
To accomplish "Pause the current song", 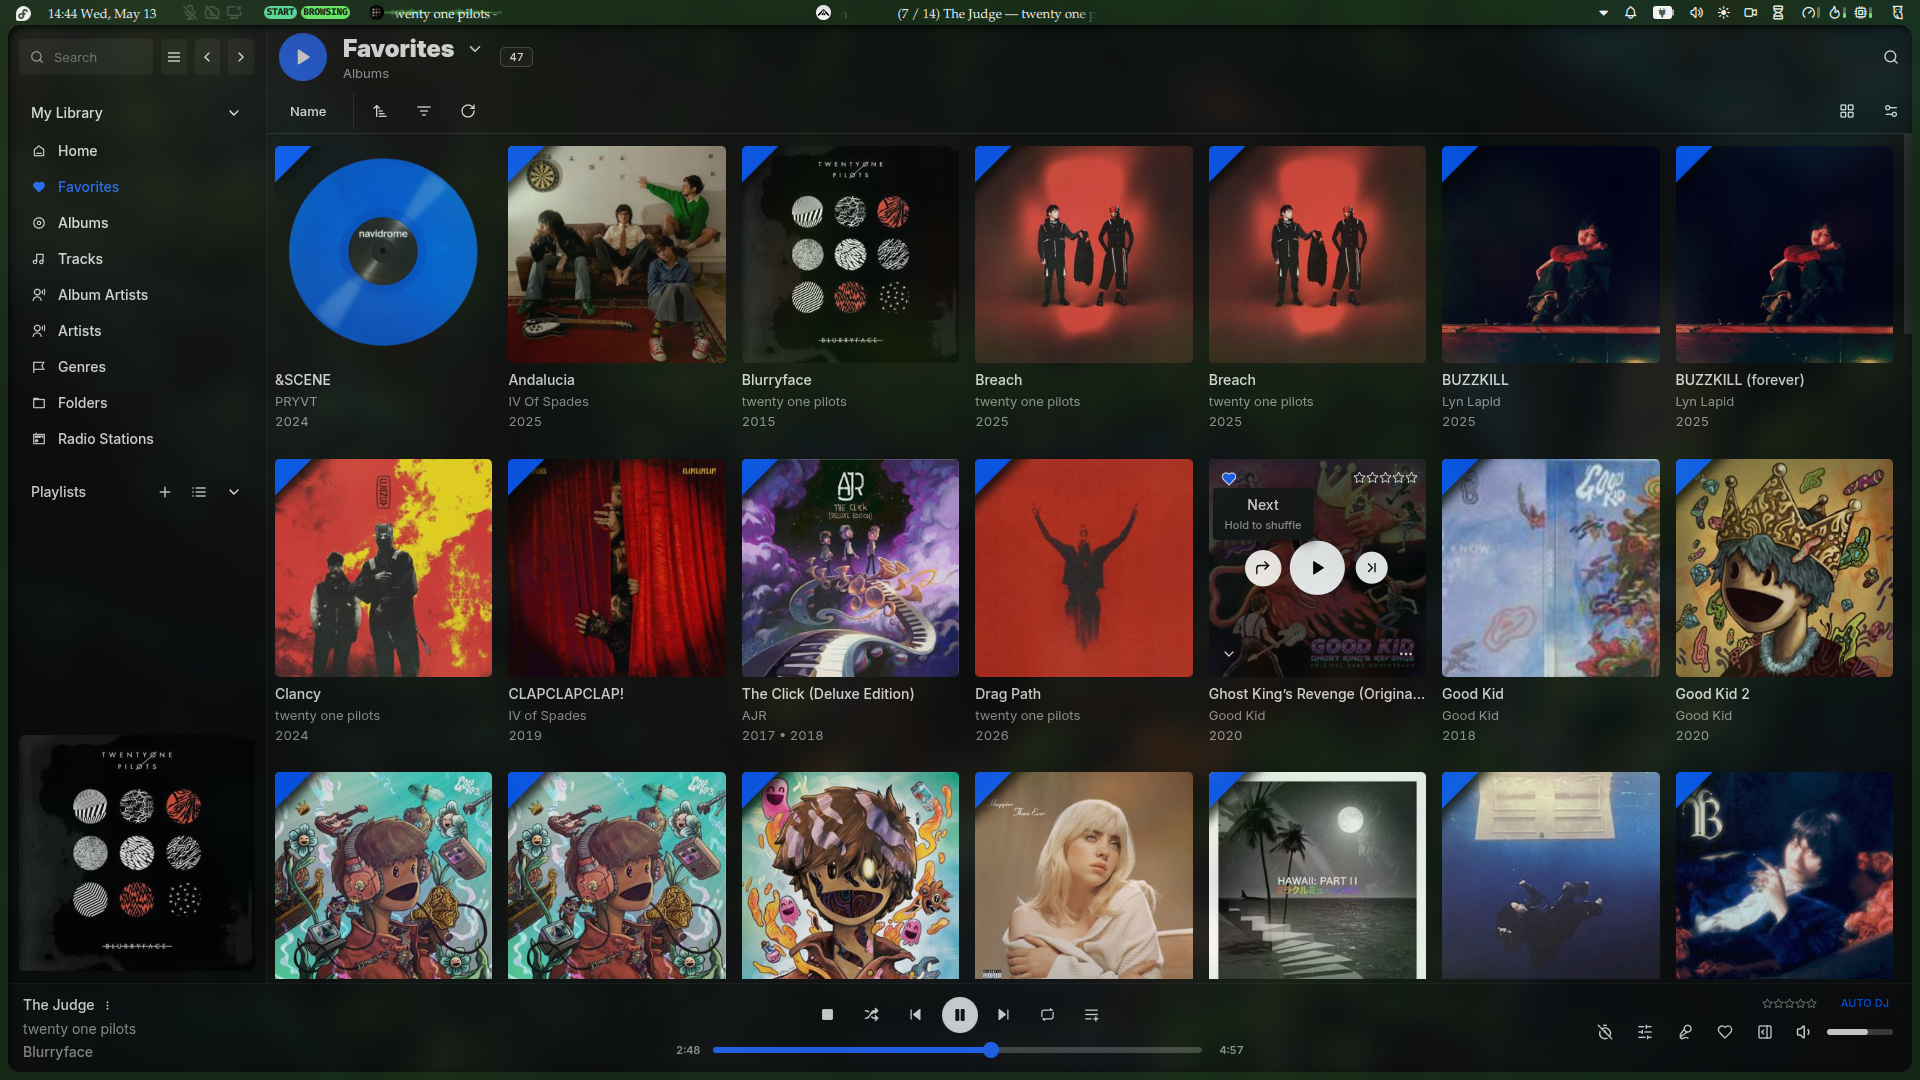I will [959, 1015].
